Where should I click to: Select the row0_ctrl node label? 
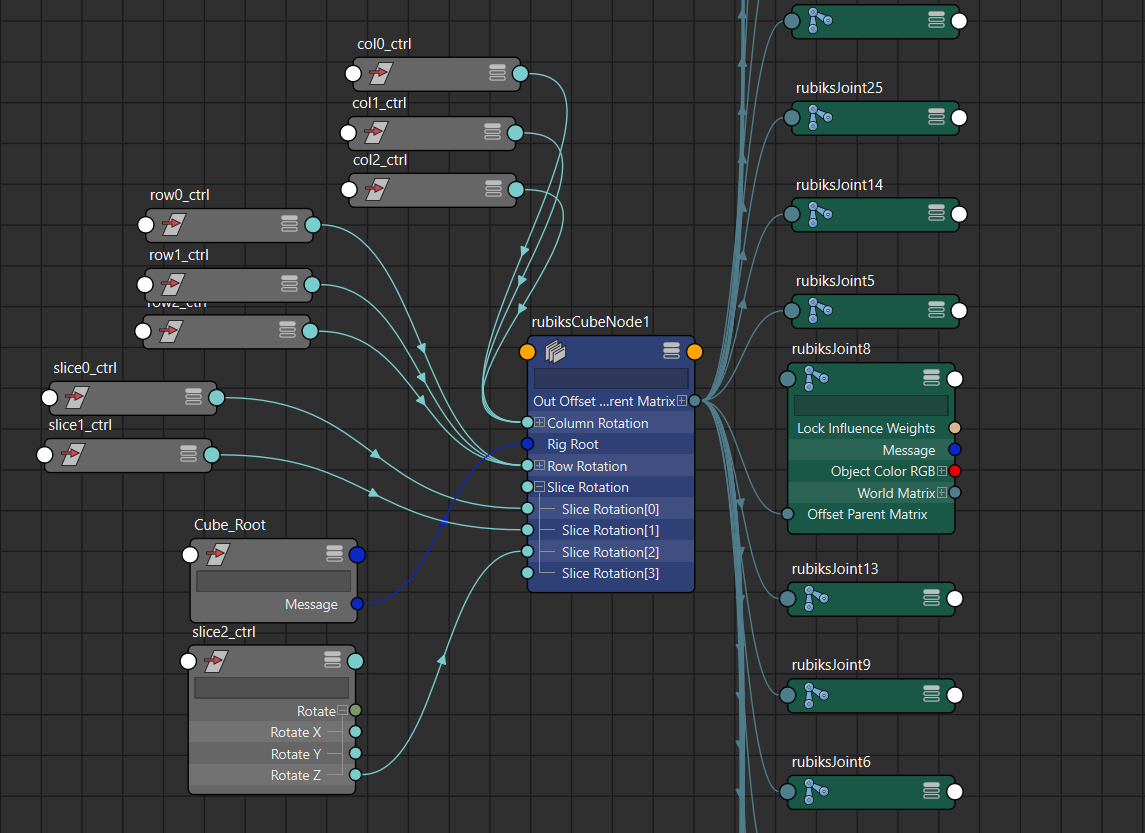180,195
